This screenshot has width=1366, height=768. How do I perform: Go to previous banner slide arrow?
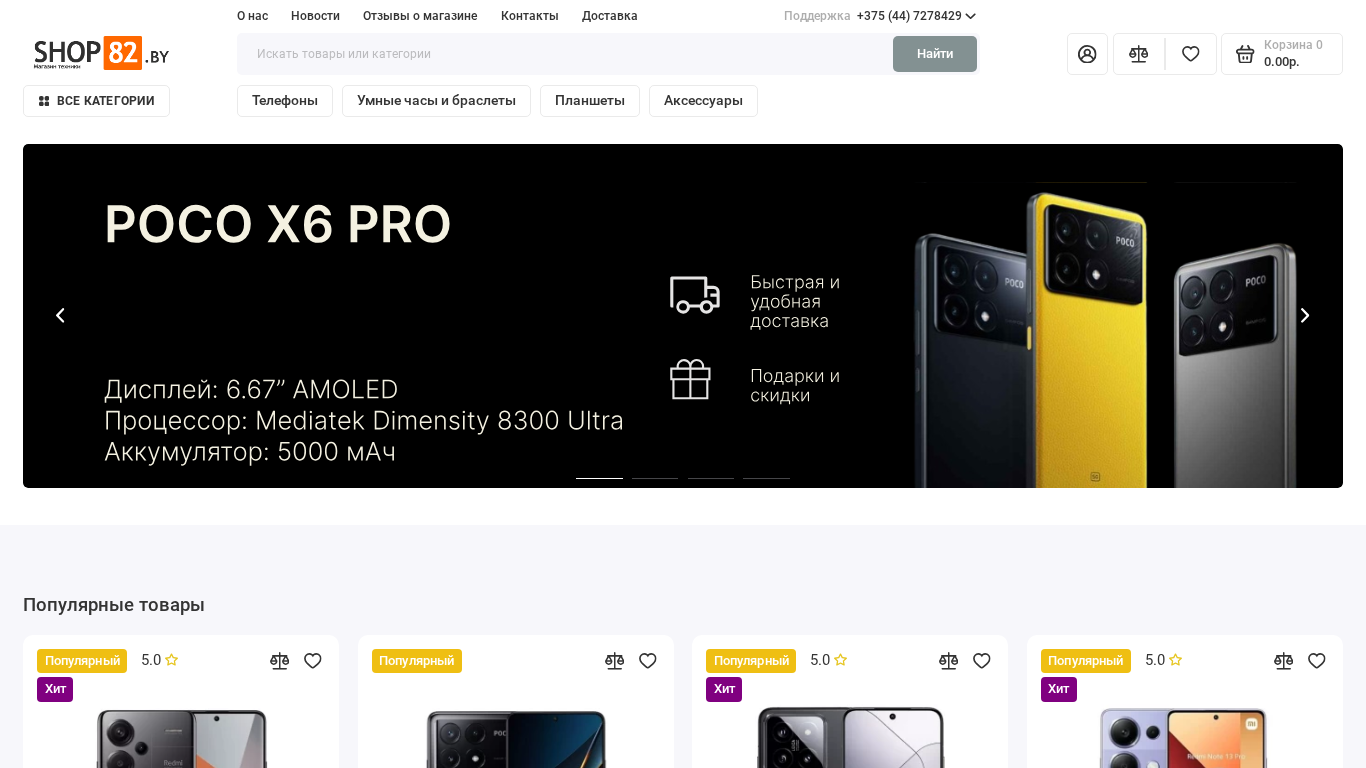pyautogui.click(x=60, y=315)
